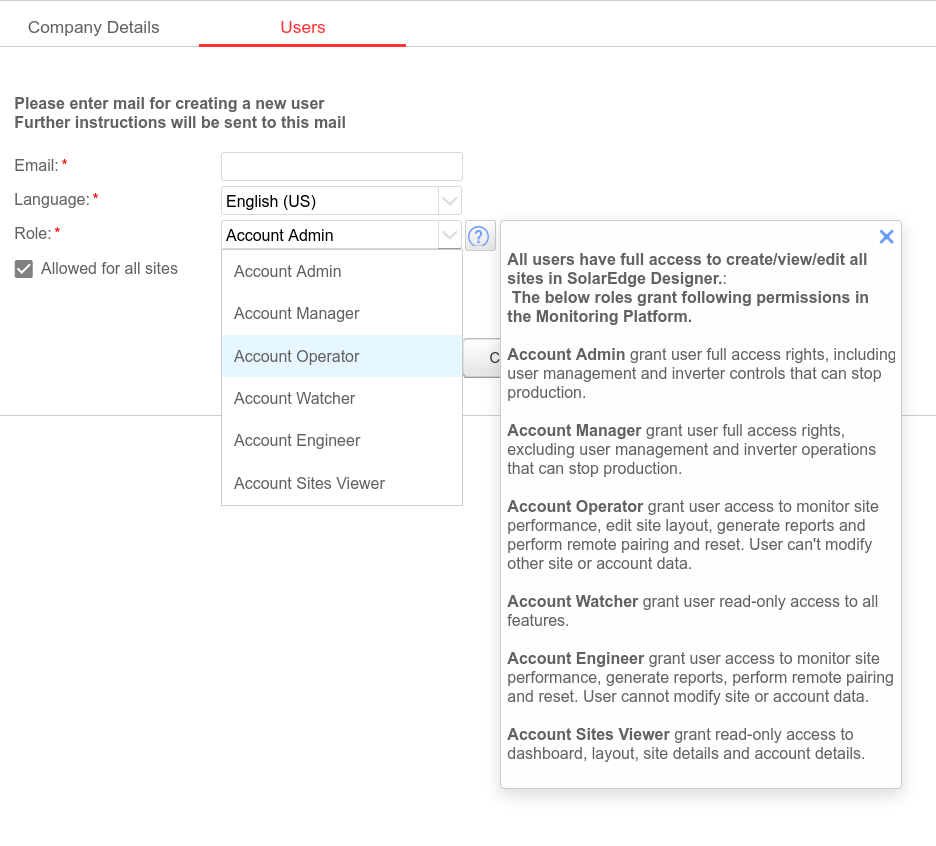Pick Account Operator in the role list
The image size is (936, 846).
pos(297,357)
